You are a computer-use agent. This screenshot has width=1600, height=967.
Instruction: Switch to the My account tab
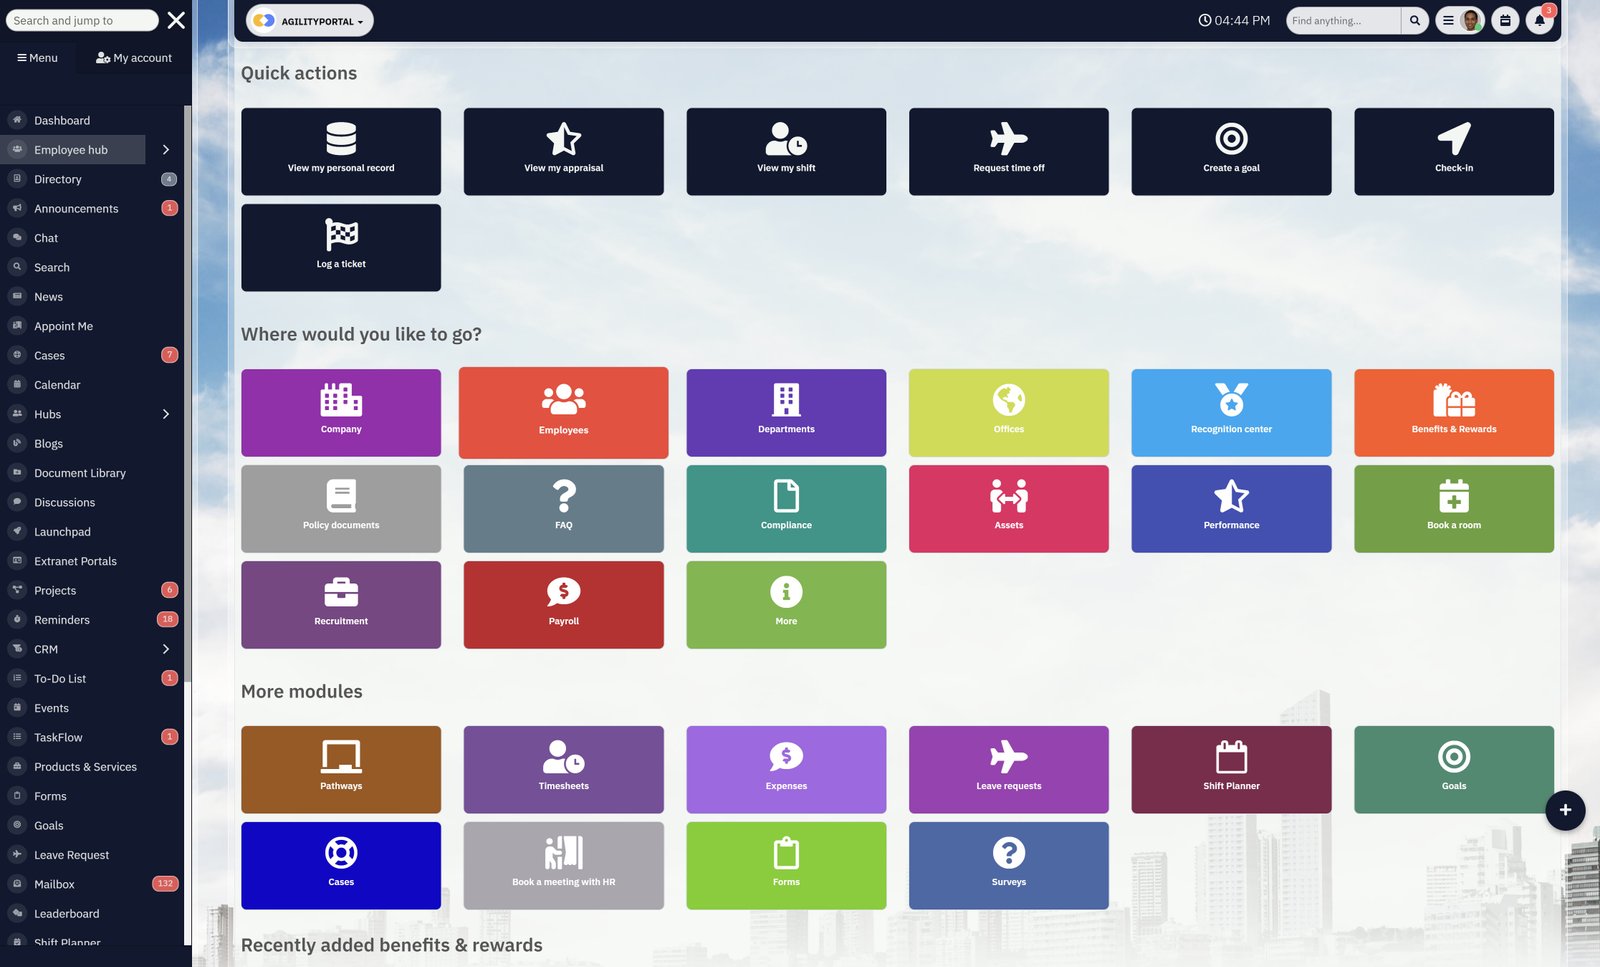point(133,57)
